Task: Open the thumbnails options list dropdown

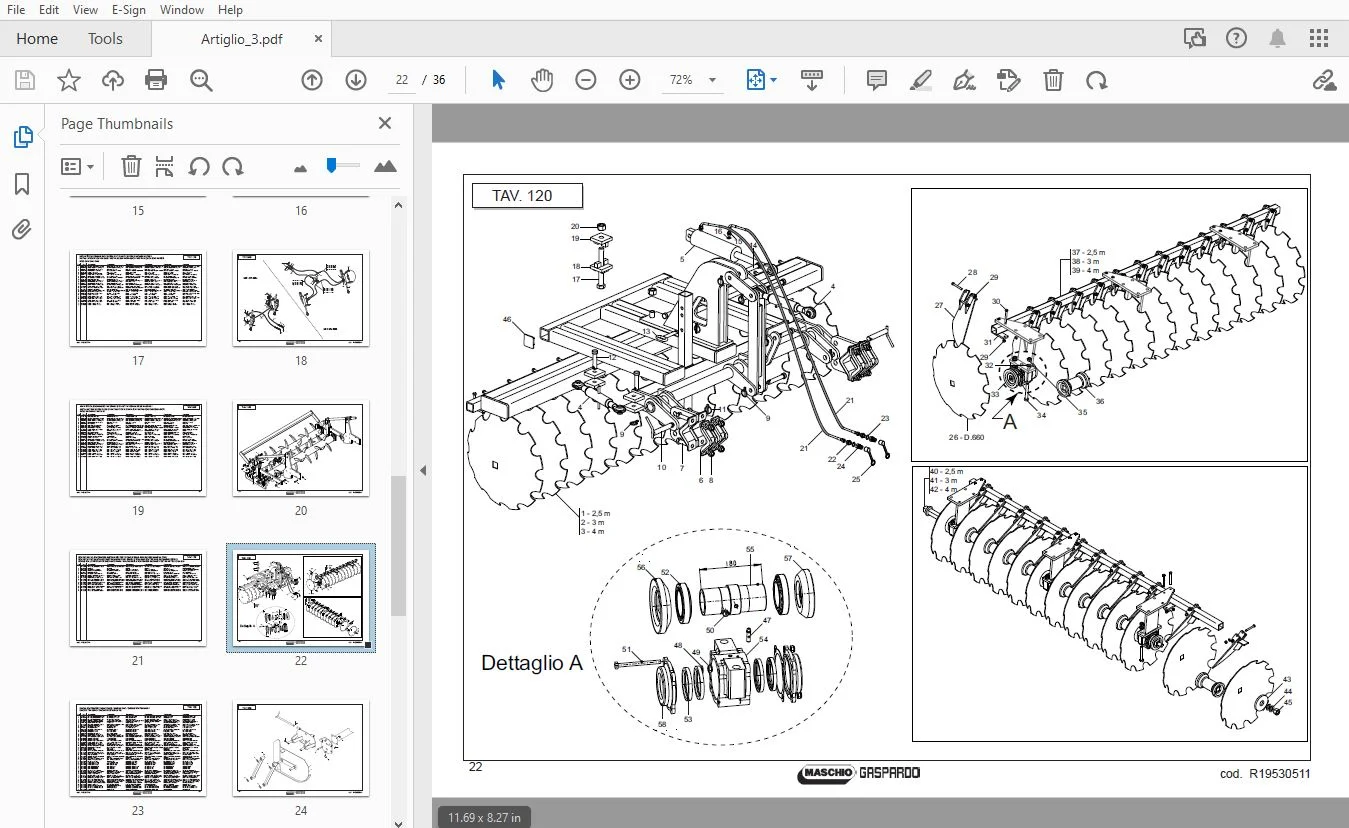Action: 78,166
